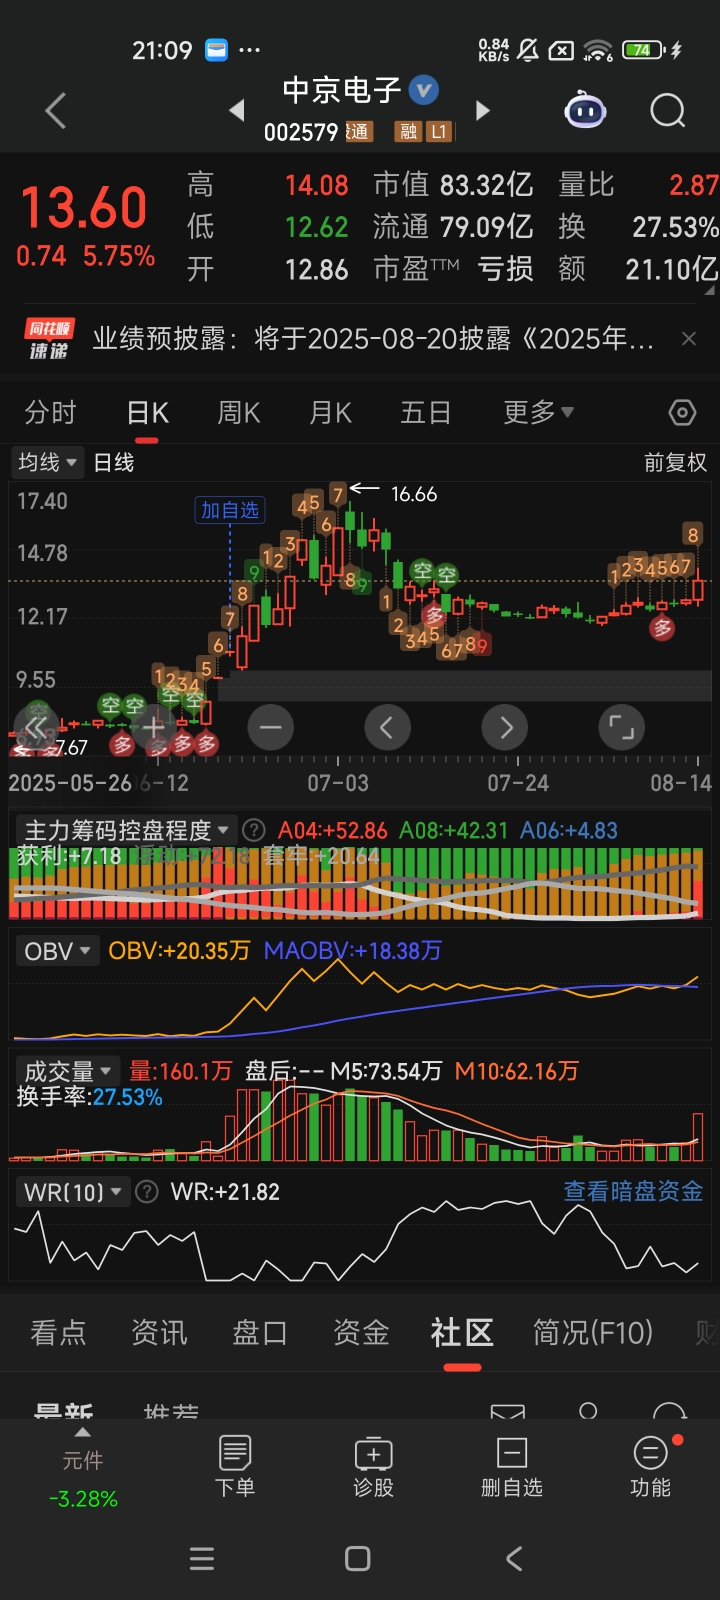Switch to previous stock with left triangle

tap(237, 110)
